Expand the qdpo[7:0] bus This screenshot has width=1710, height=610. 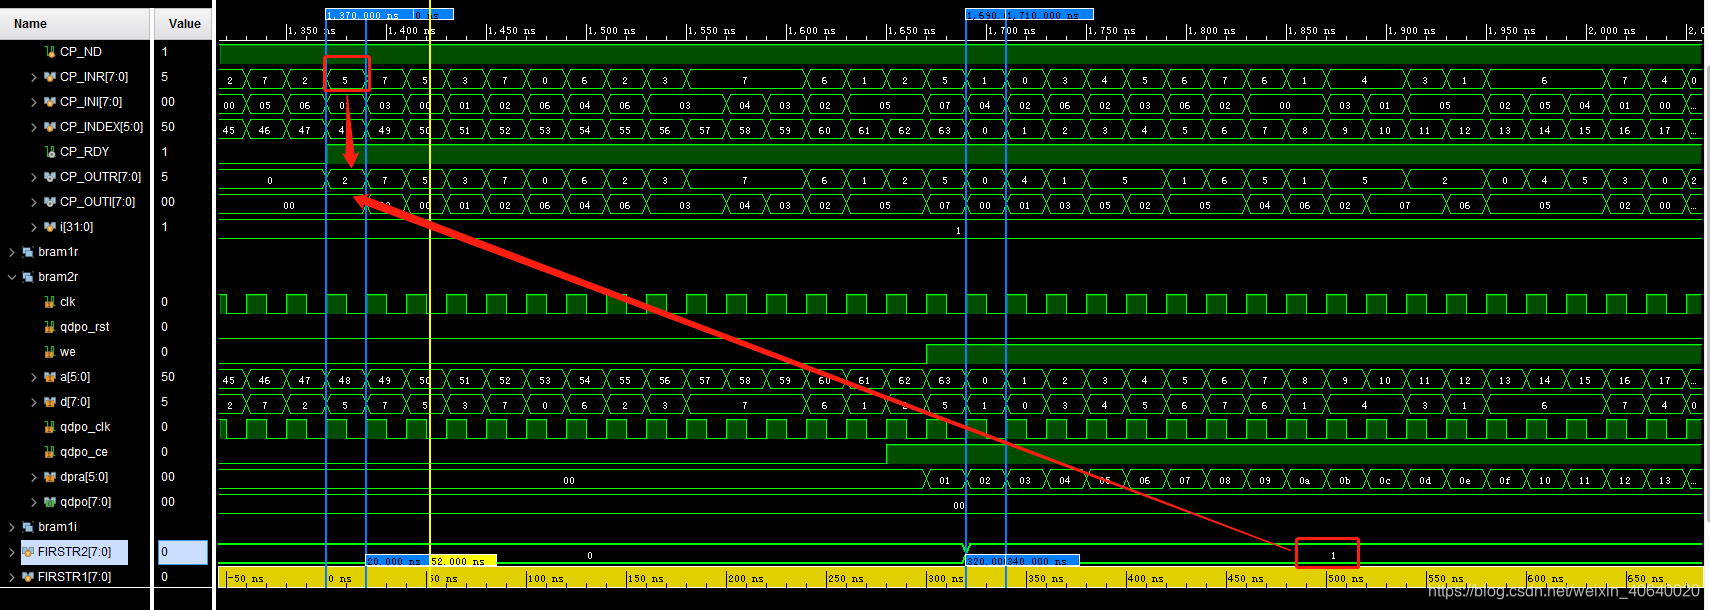(34, 502)
